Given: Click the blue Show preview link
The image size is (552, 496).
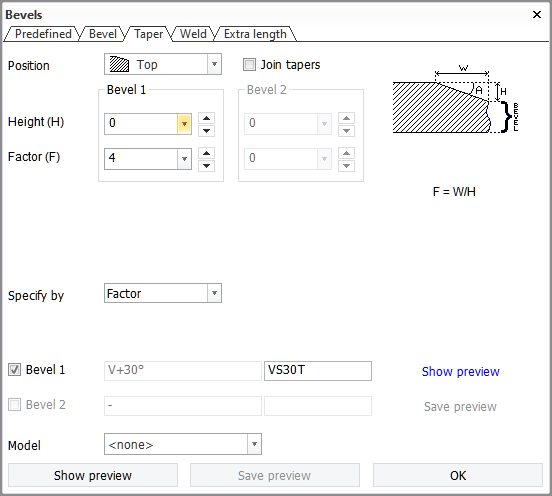Looking at the screenshot, I should coord(460,371).
